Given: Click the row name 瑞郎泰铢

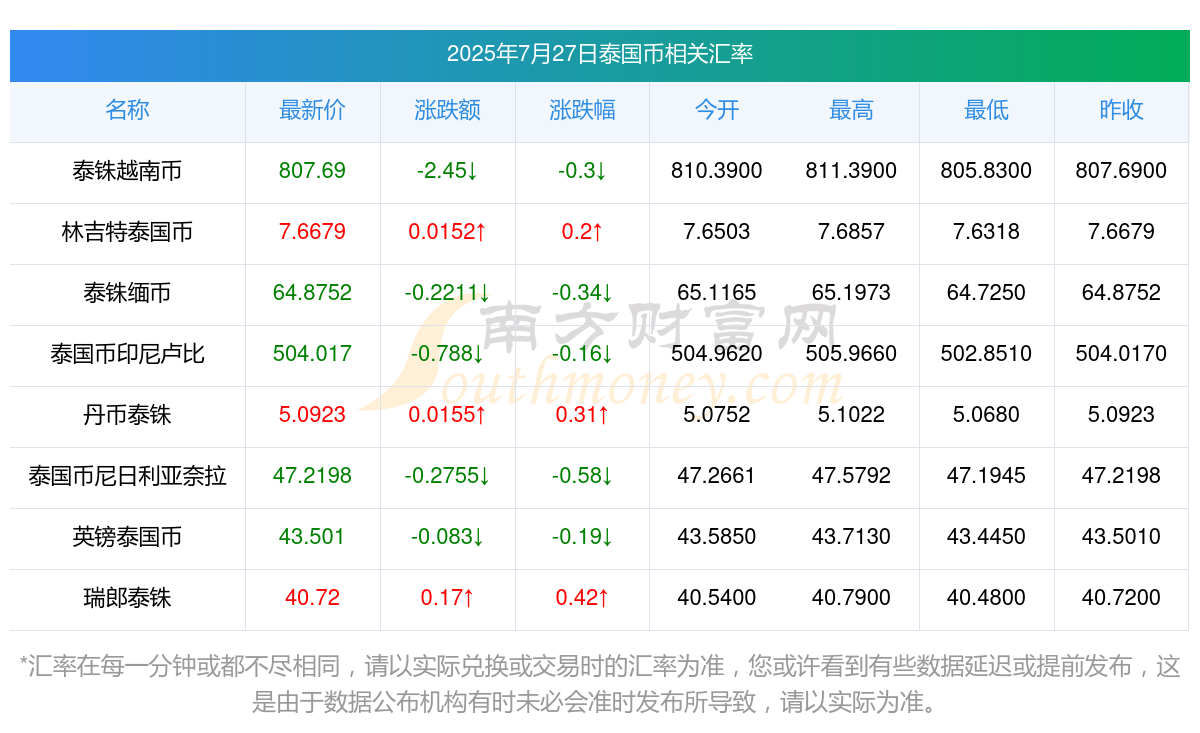Looking at the screenshot, I should click(x=127, y=598).
